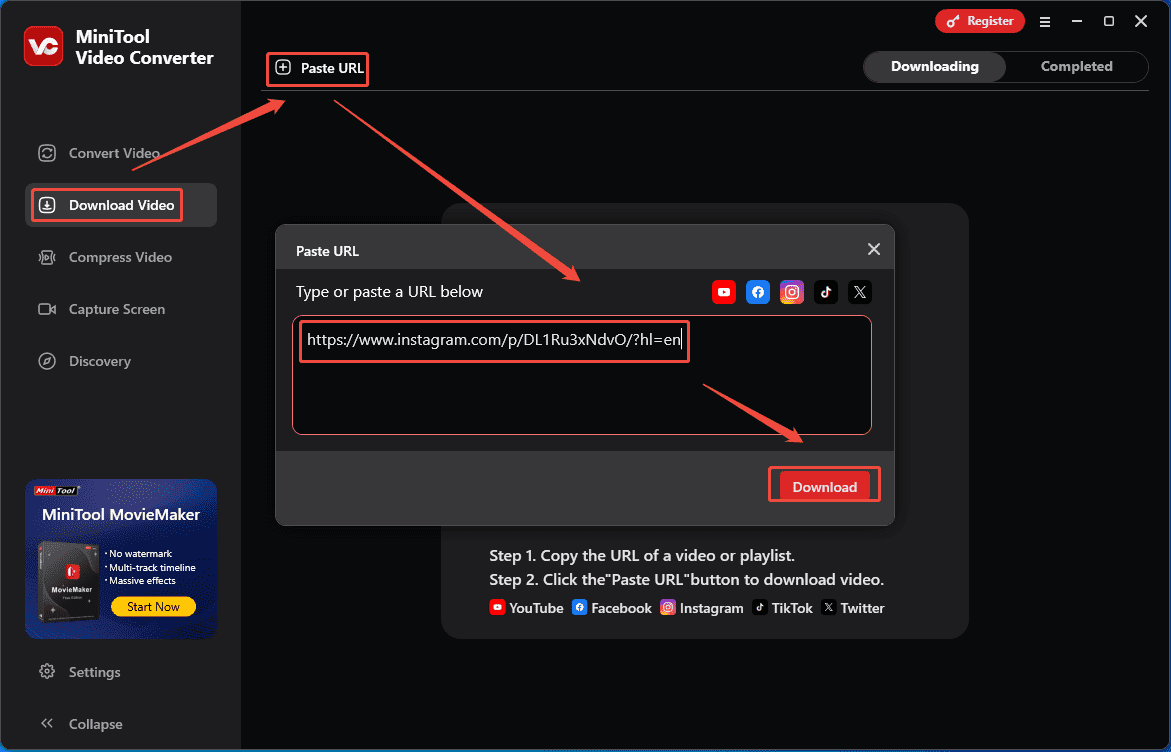This screenshot has height=752, width=1171.
Task: Click the TikTok icon in Paste URL dialog
Action: point(826,292)
